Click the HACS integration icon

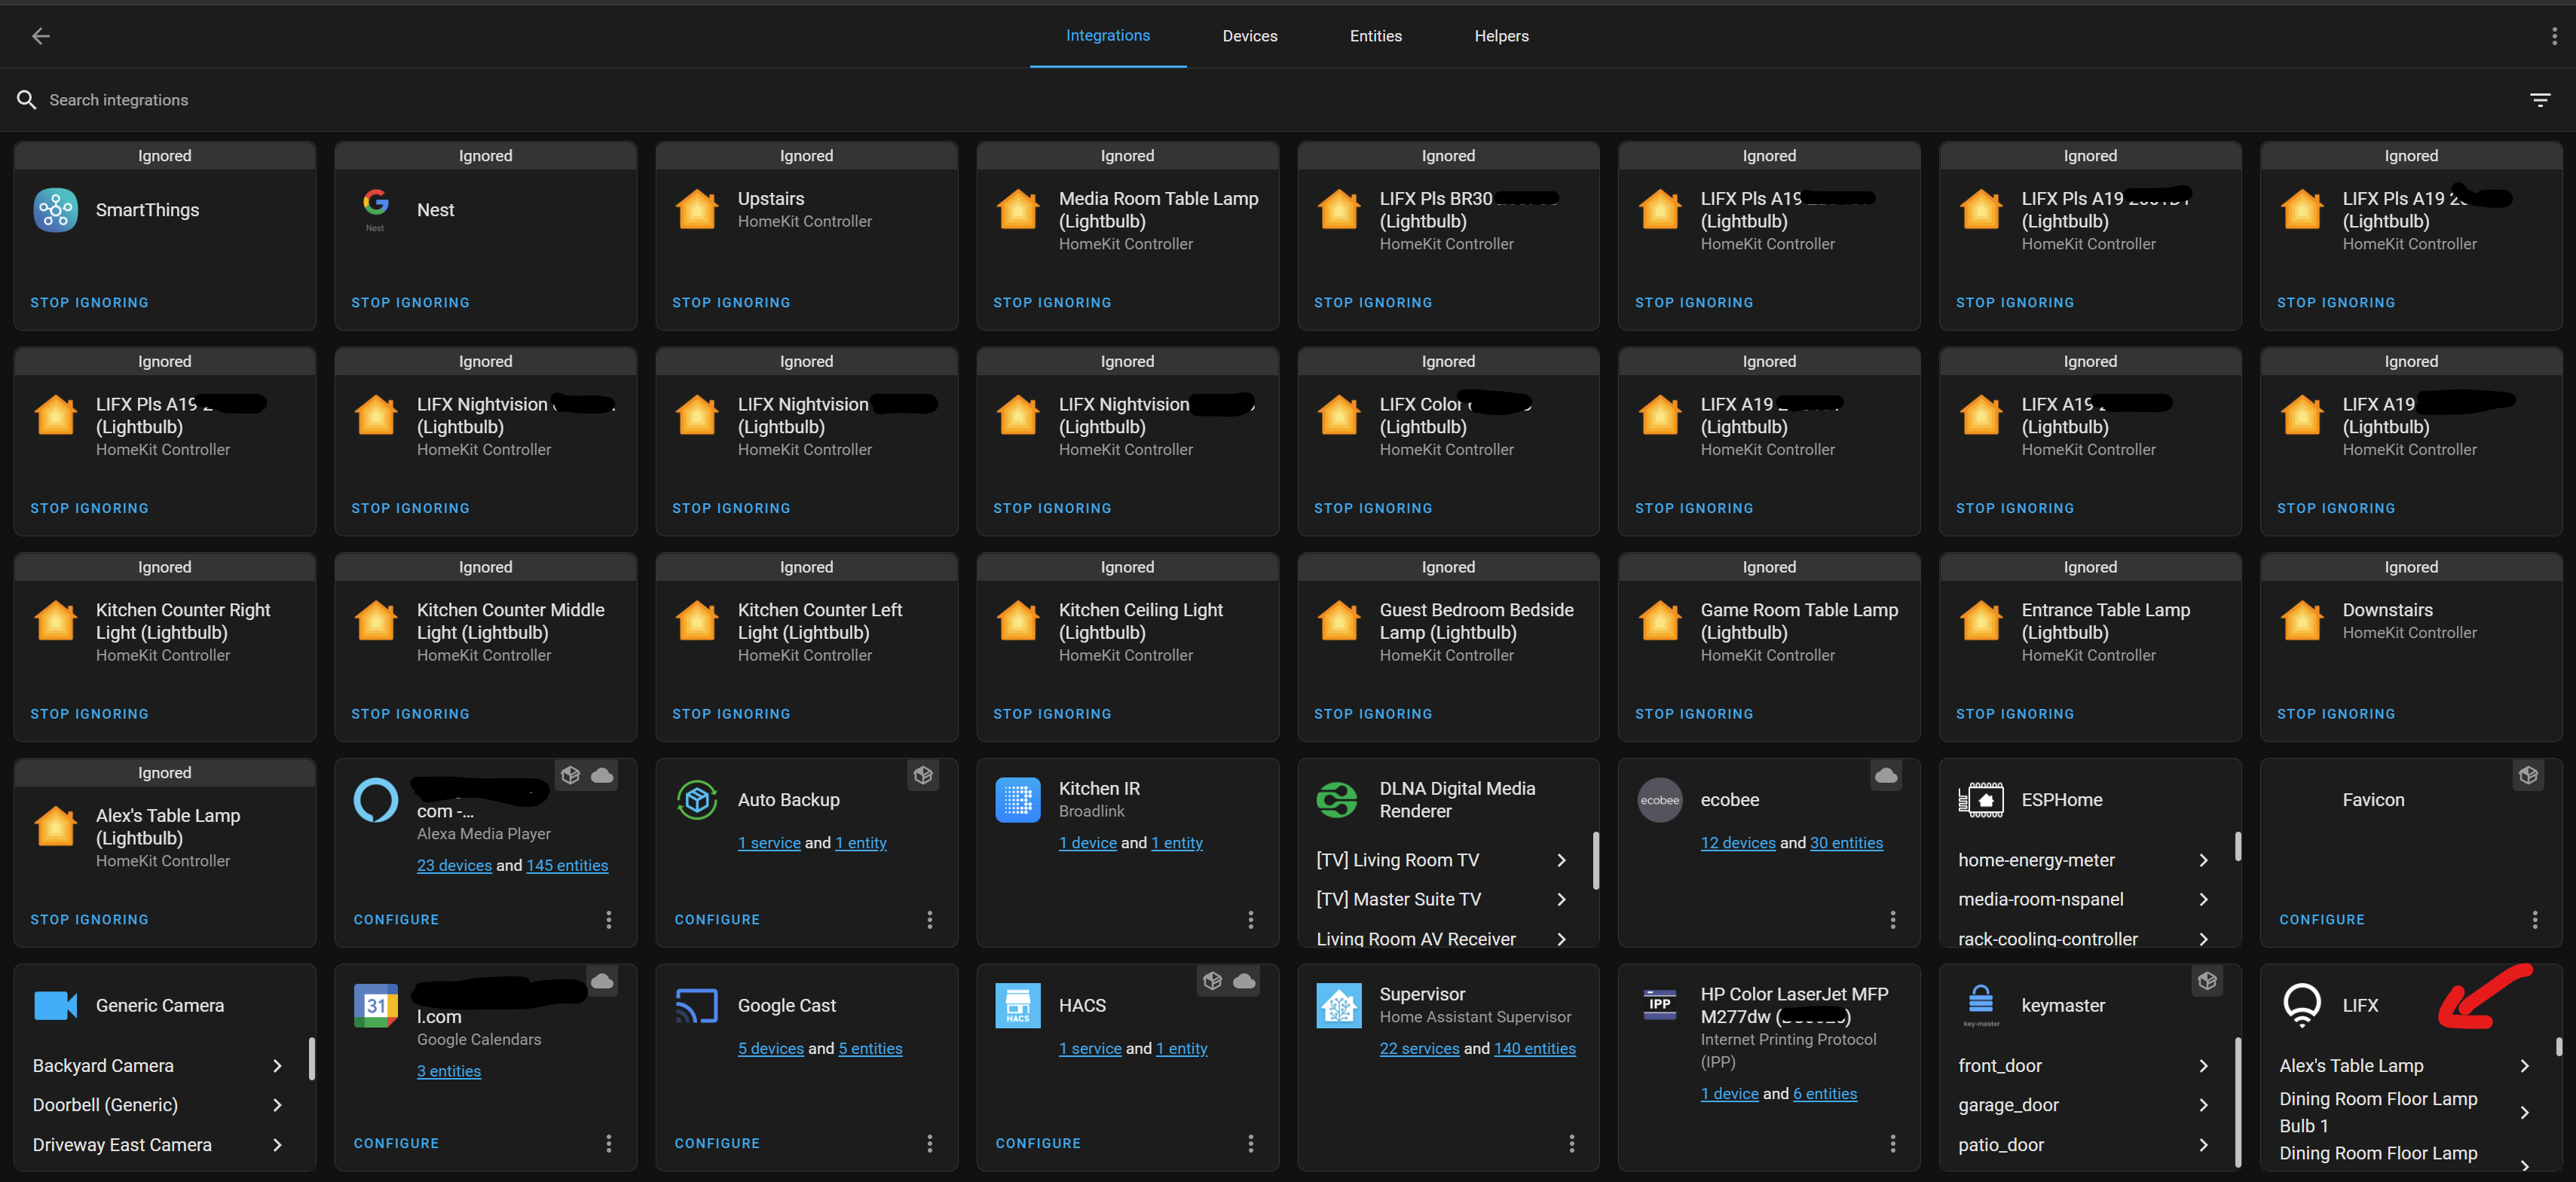[1017, 1005]
